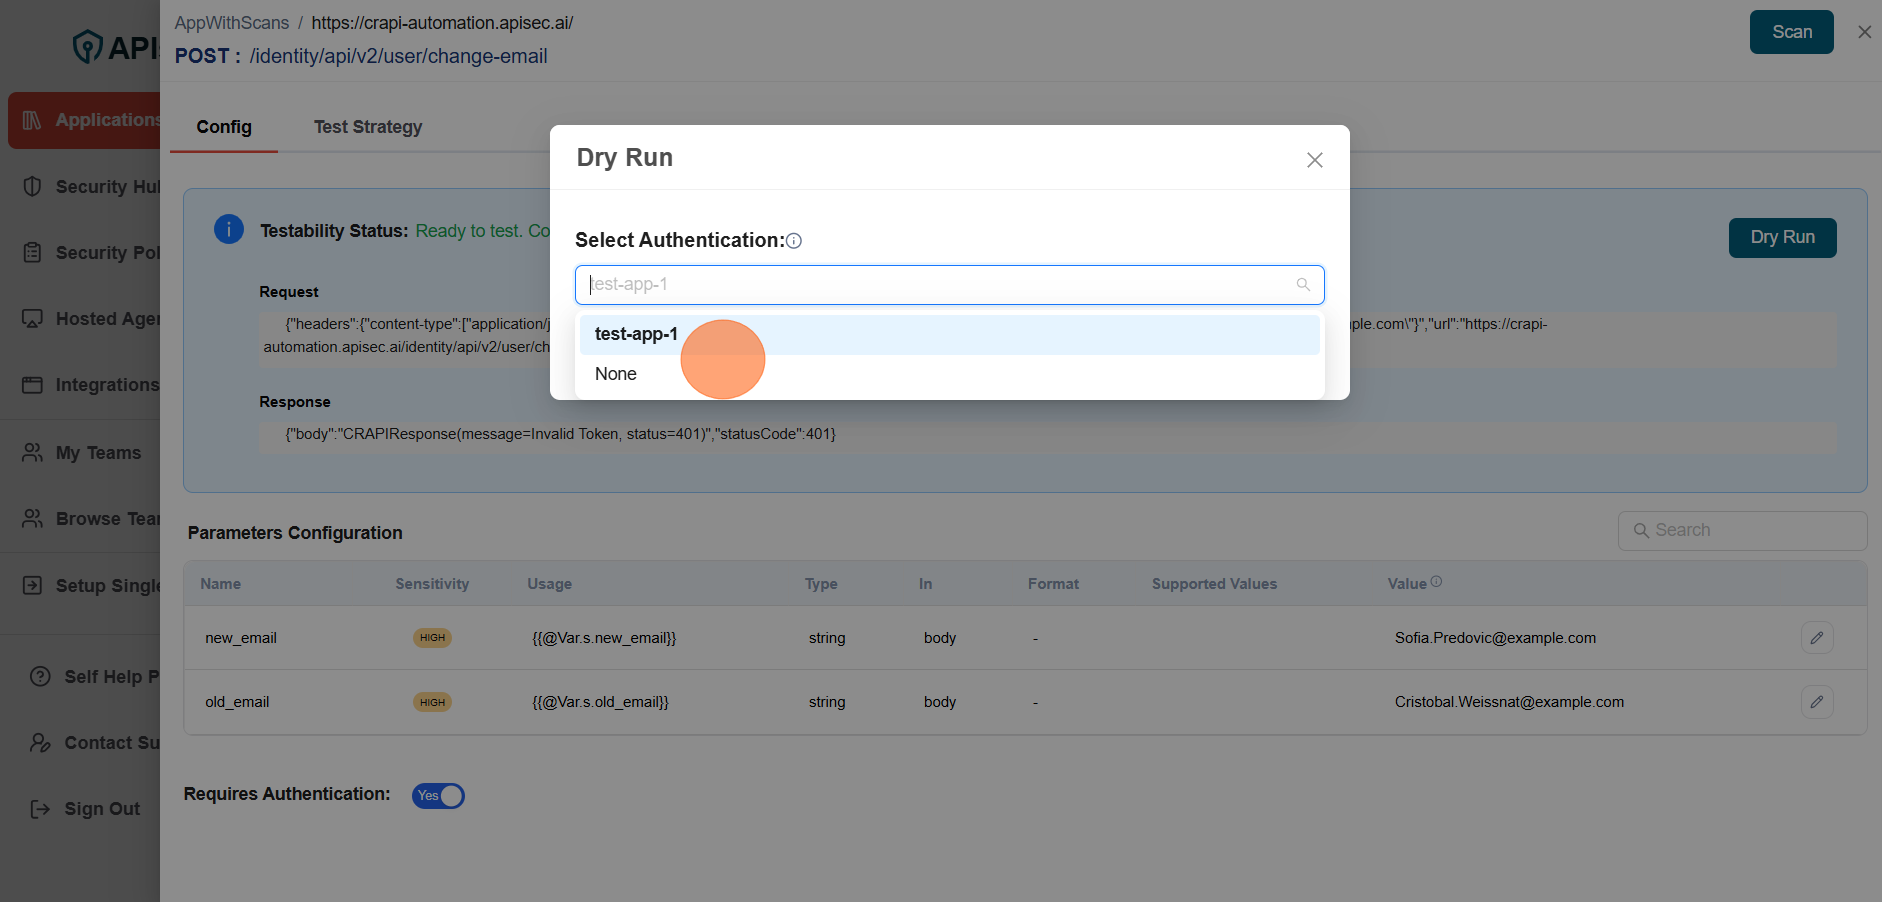The image size is (1882, 902).
Task: Open Security Policies via the sidebar icon
Action: (31, 252)
